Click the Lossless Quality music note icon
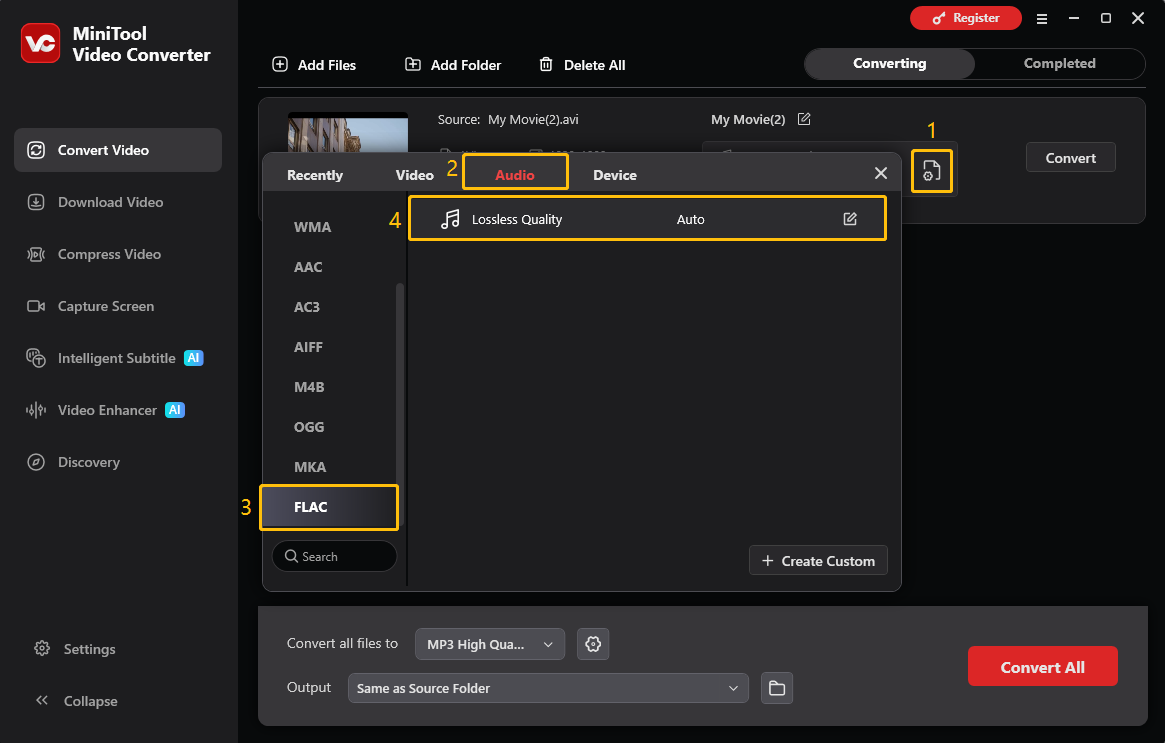 click(450, 219)
